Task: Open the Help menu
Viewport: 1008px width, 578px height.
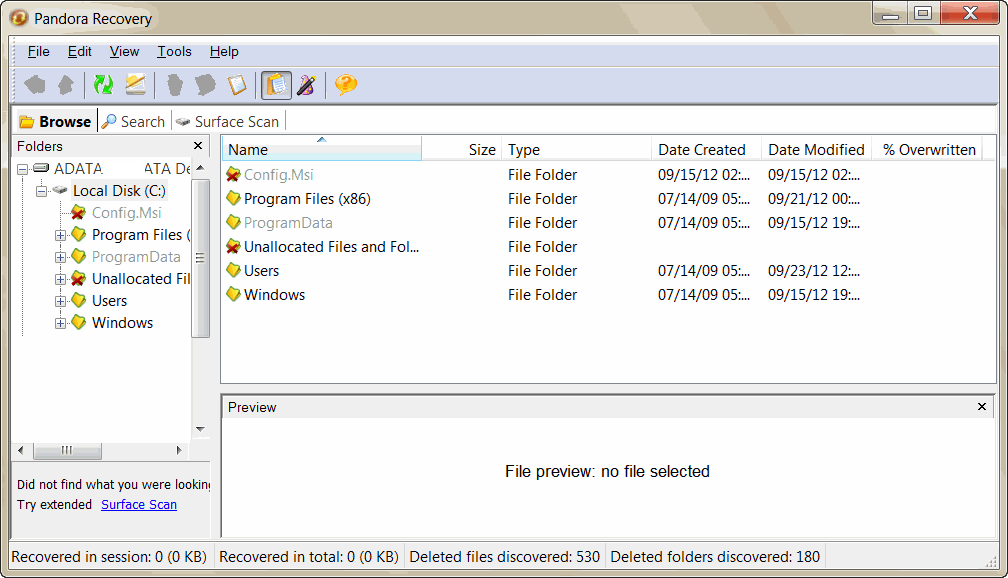Action: 224,51
